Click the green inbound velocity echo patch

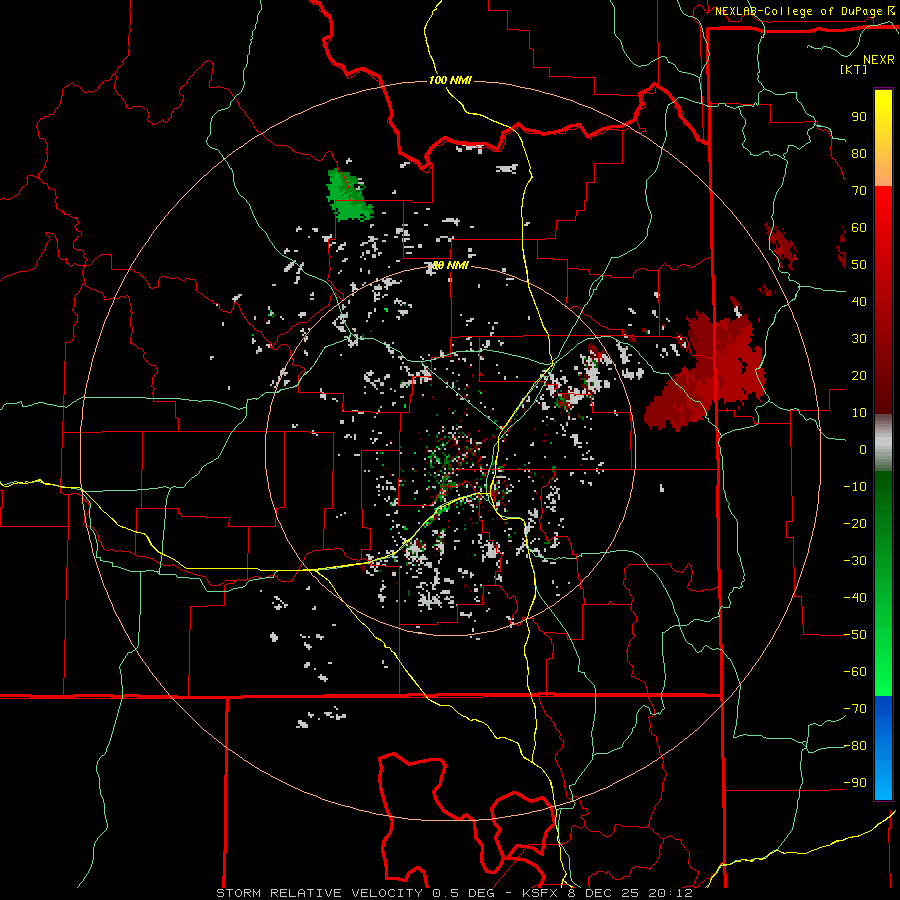click(x=349, y=196)
